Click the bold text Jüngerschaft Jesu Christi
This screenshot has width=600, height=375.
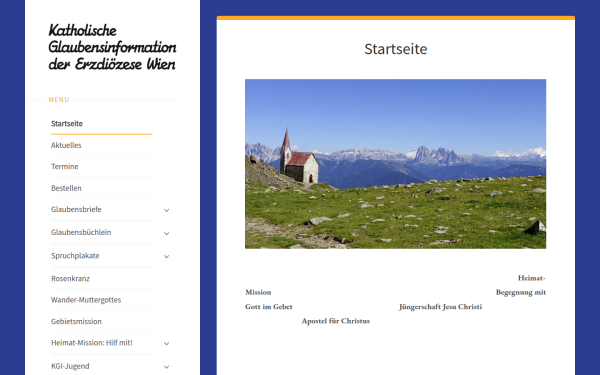pos(440,307)
